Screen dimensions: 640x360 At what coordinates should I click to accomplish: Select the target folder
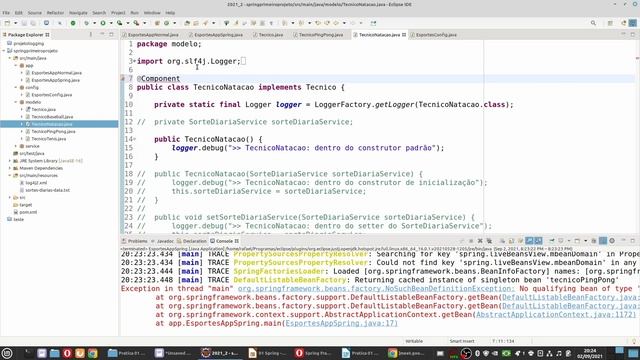tap(25, 205)
